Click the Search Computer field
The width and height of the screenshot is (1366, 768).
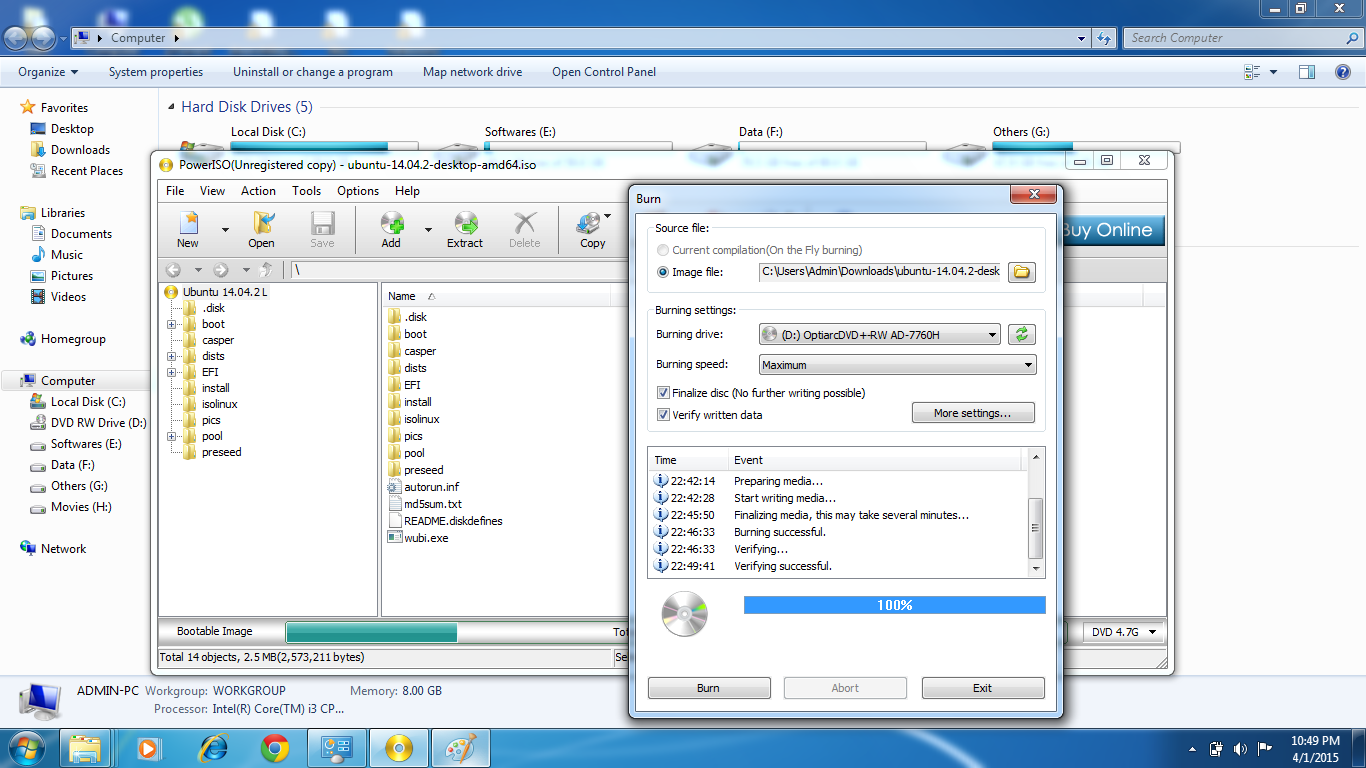click(1241, 38)
